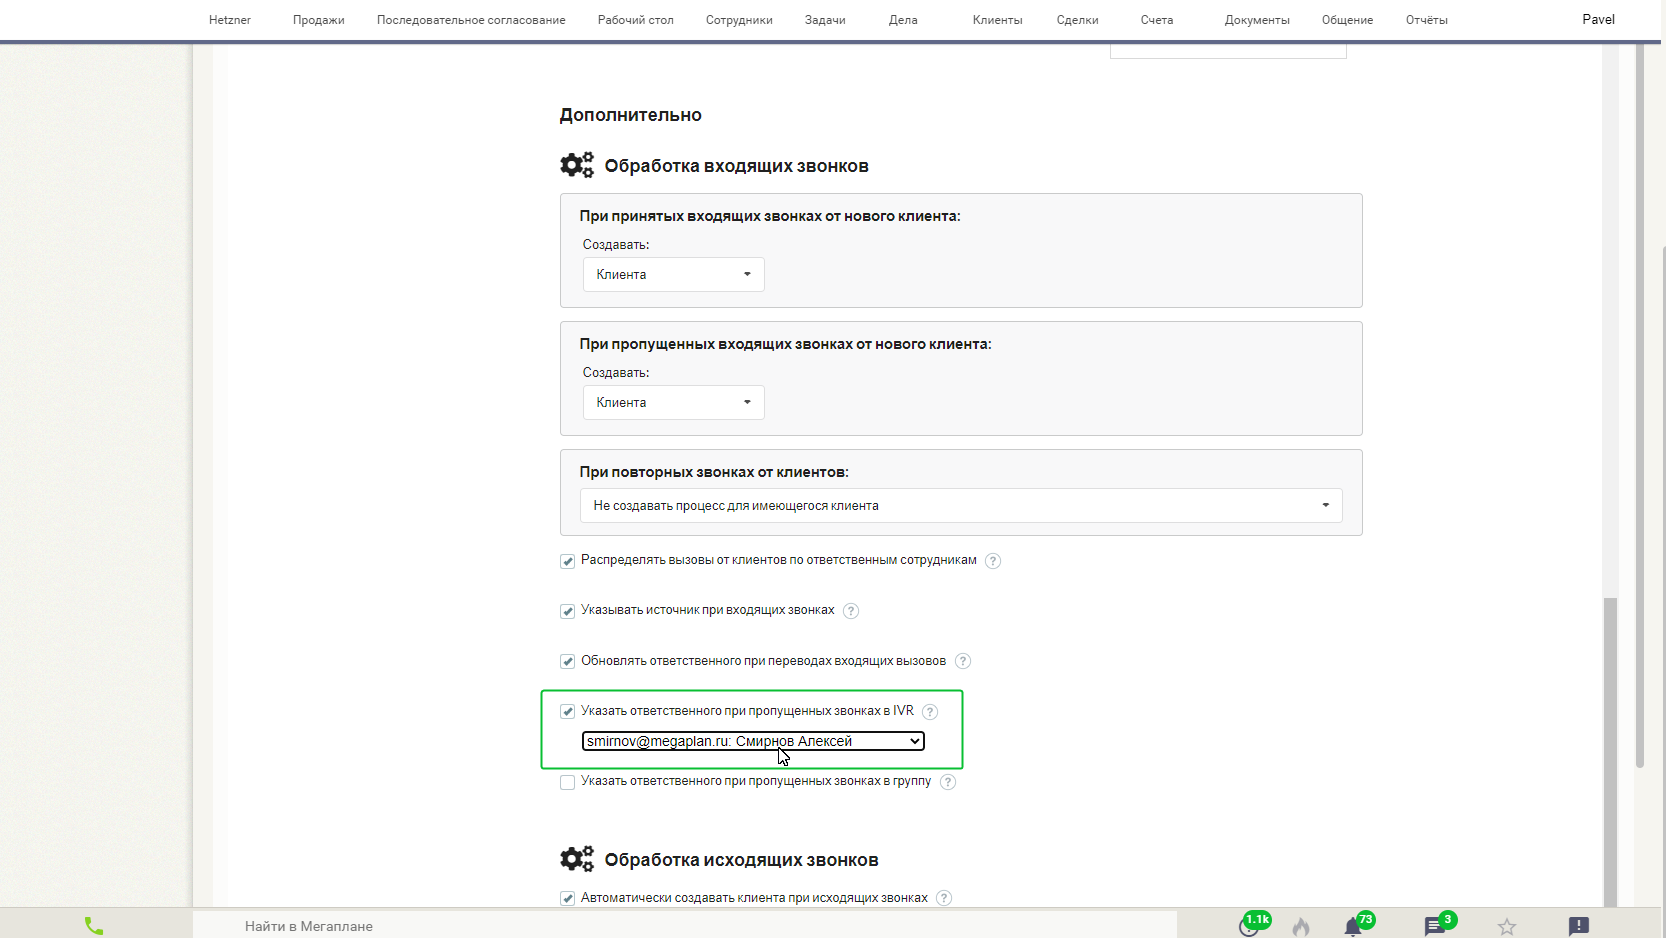Open Создавать dropdown for accepted incoming calls

[674, 275]
